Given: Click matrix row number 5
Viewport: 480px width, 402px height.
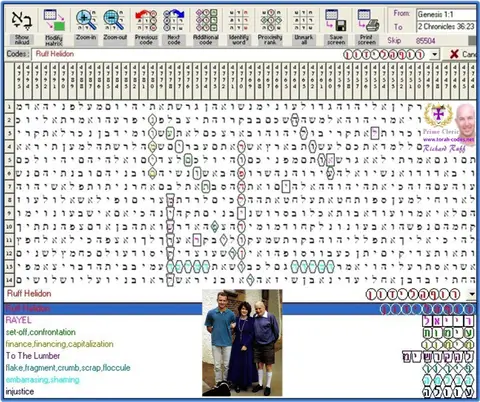Looking at the screenshot, I should pyautogui.click(x=9, y=160).
